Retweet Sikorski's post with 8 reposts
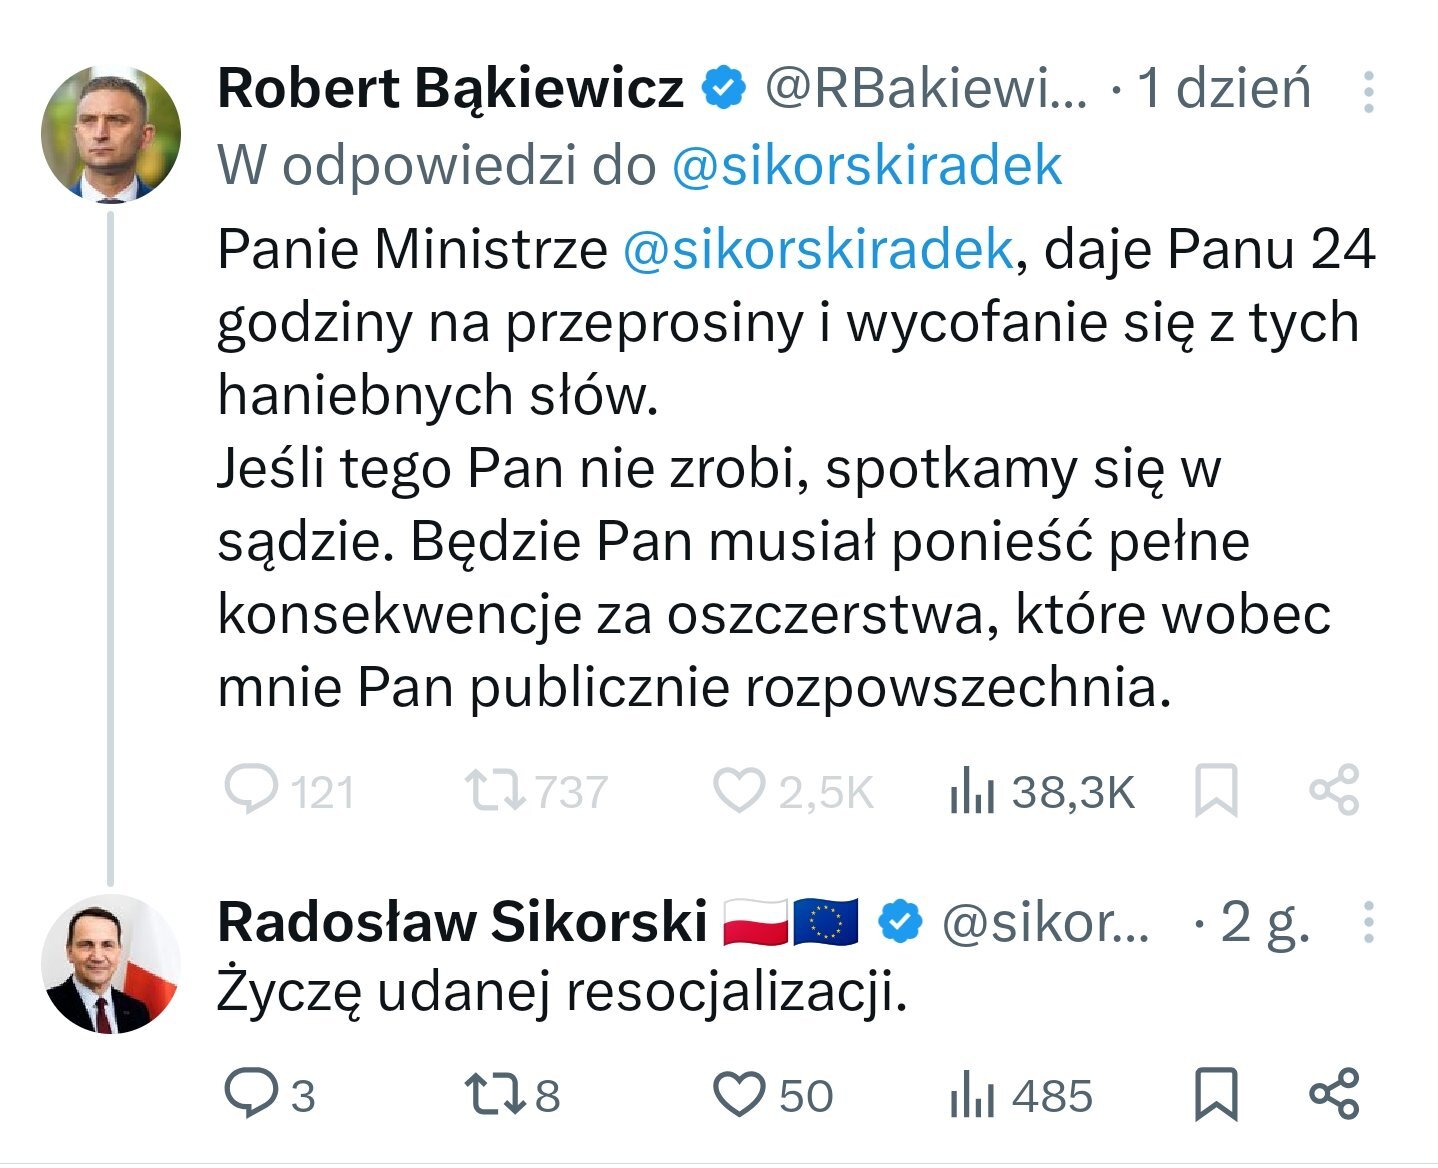Viewport: 1438px width, 1168px height. click(x=495, y=1093)
